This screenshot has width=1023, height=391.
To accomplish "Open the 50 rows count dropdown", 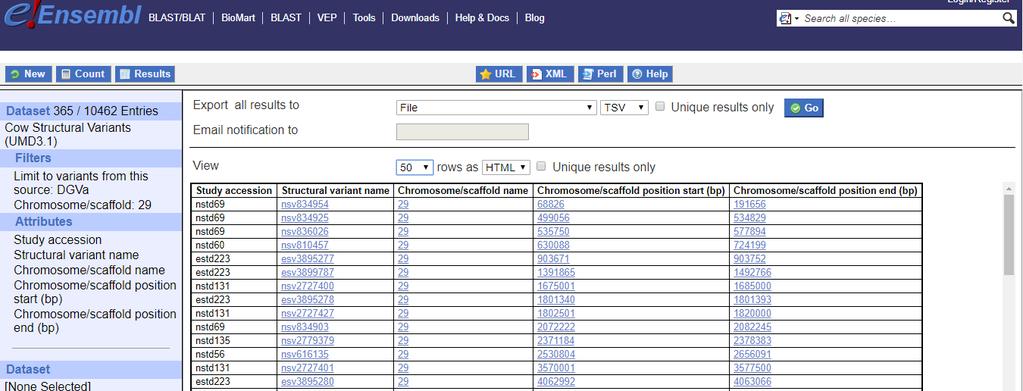I will (414, 167).
